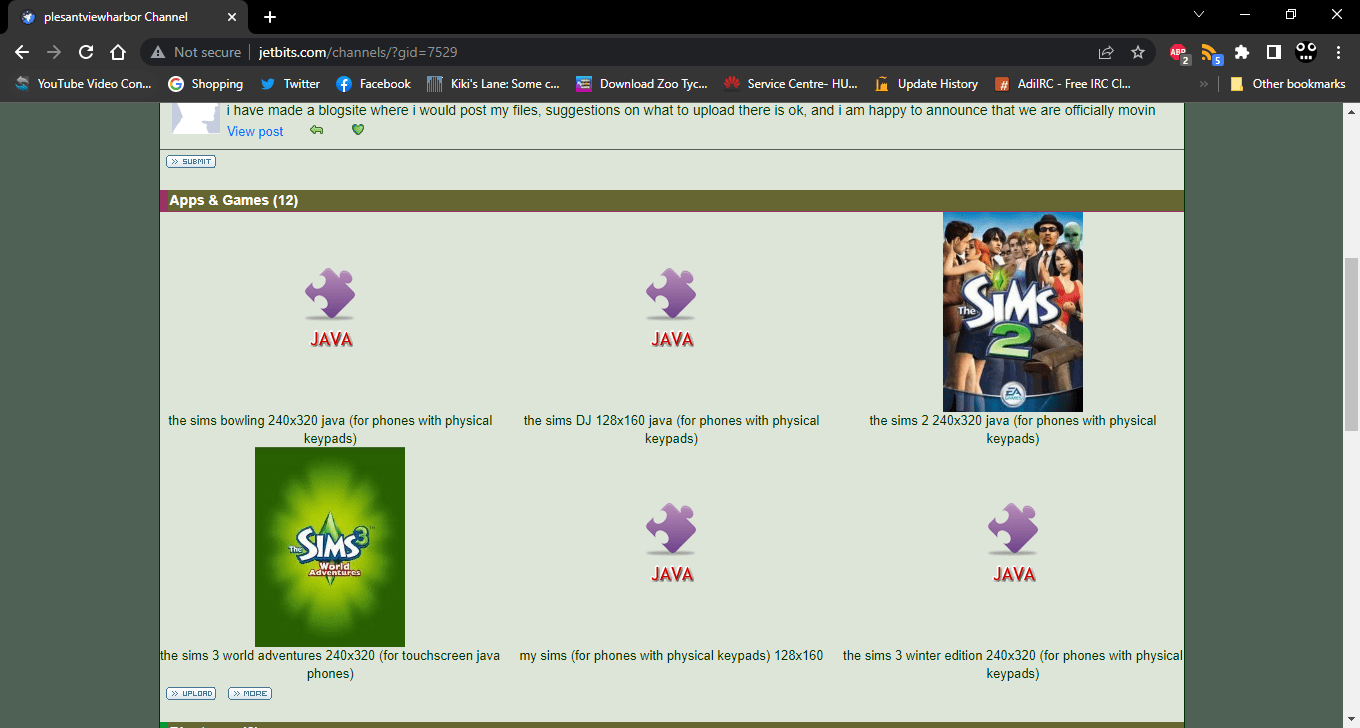This screenshot has height=728, width=1360.
Task: Open the sims 2 240x320 java link
Action: [x=1012, y=429]
